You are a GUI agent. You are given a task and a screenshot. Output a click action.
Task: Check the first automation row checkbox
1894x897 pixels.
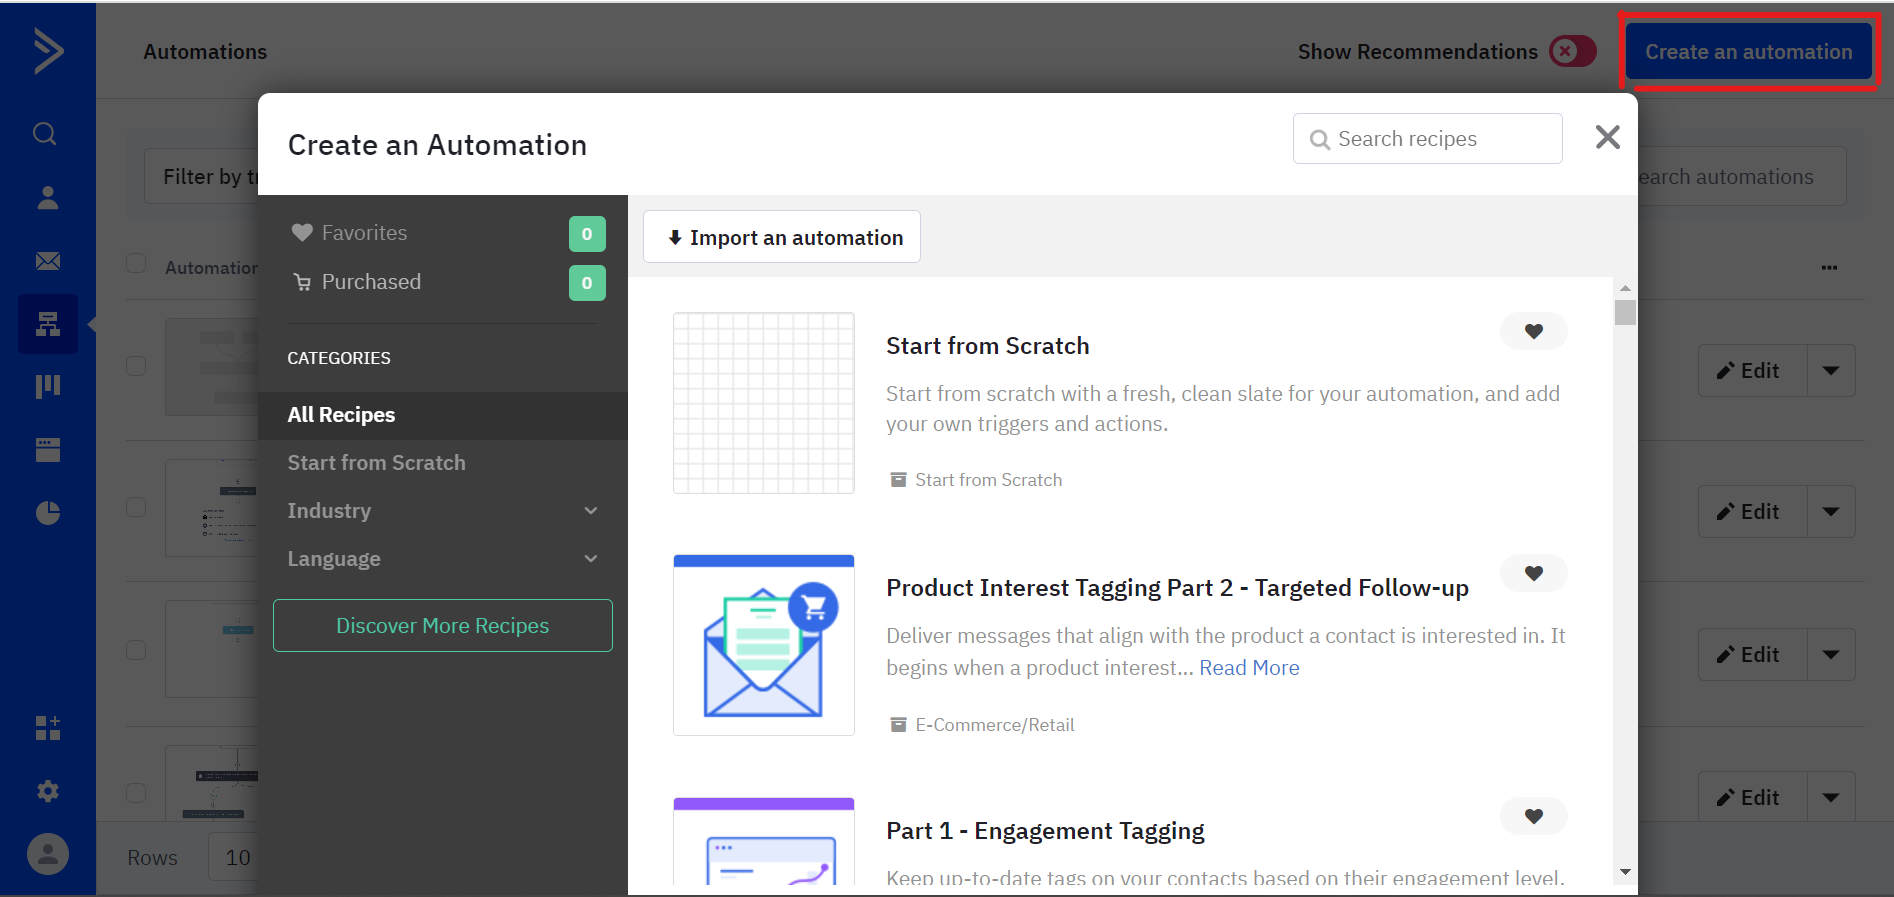tap(136, 366)
